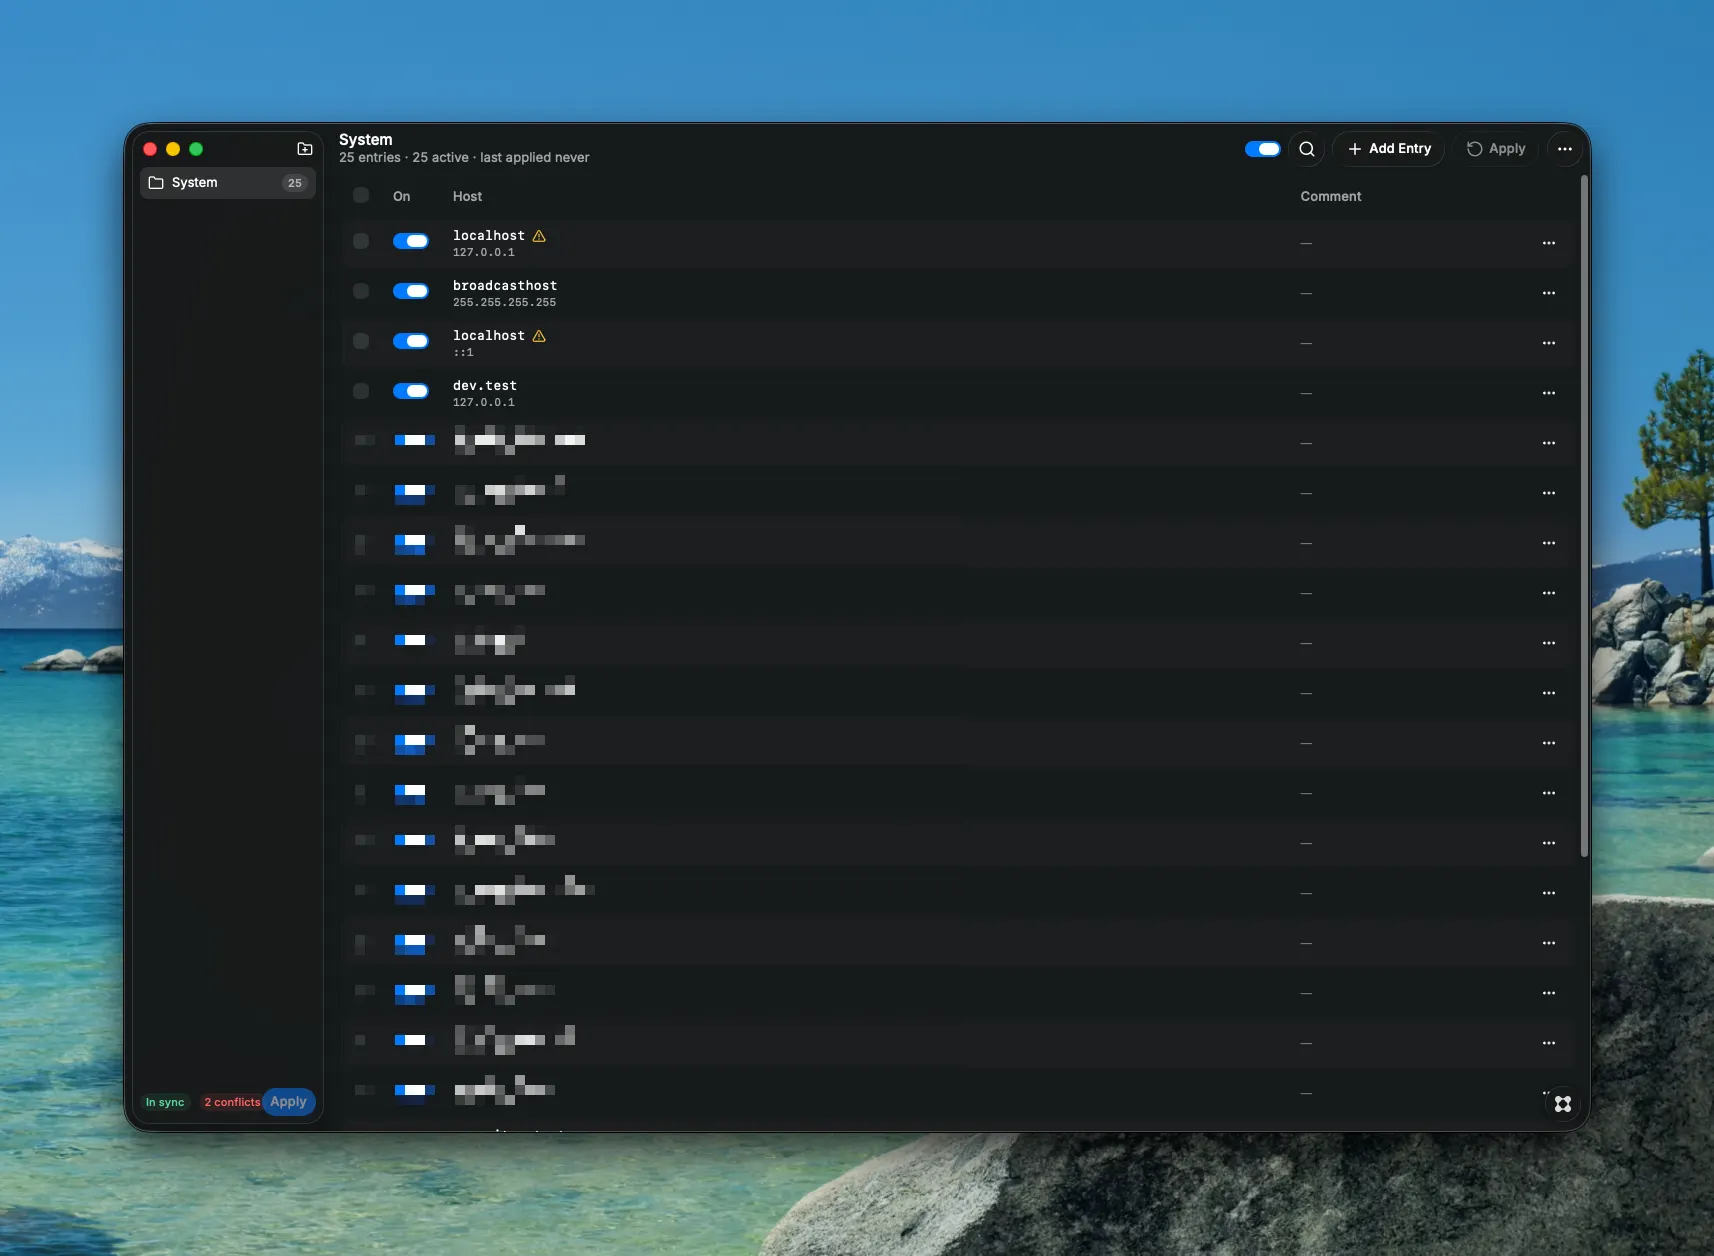Click the warning icon beside localhost ::1
The width and height of the screenshot is (1714, 1256).
[x=539, y=336]
